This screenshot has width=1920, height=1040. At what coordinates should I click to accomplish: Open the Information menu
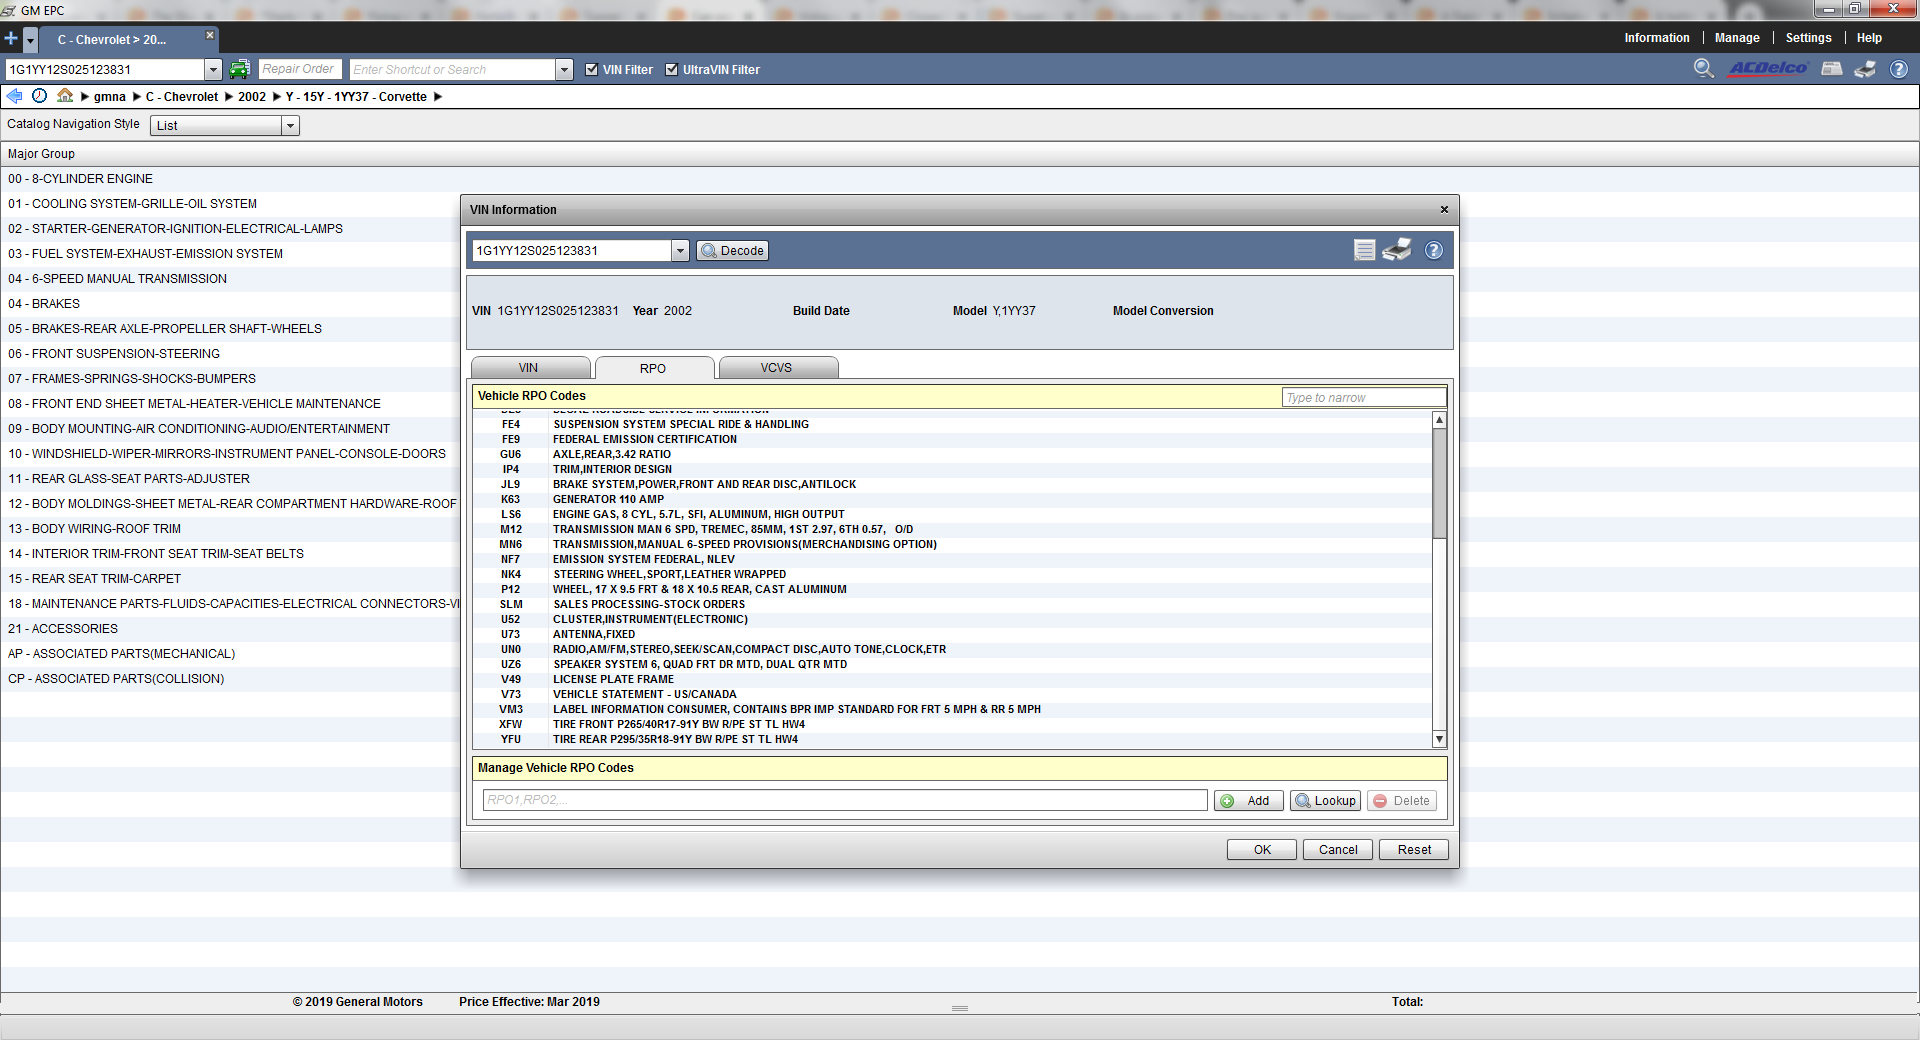tap(1656, 38)
